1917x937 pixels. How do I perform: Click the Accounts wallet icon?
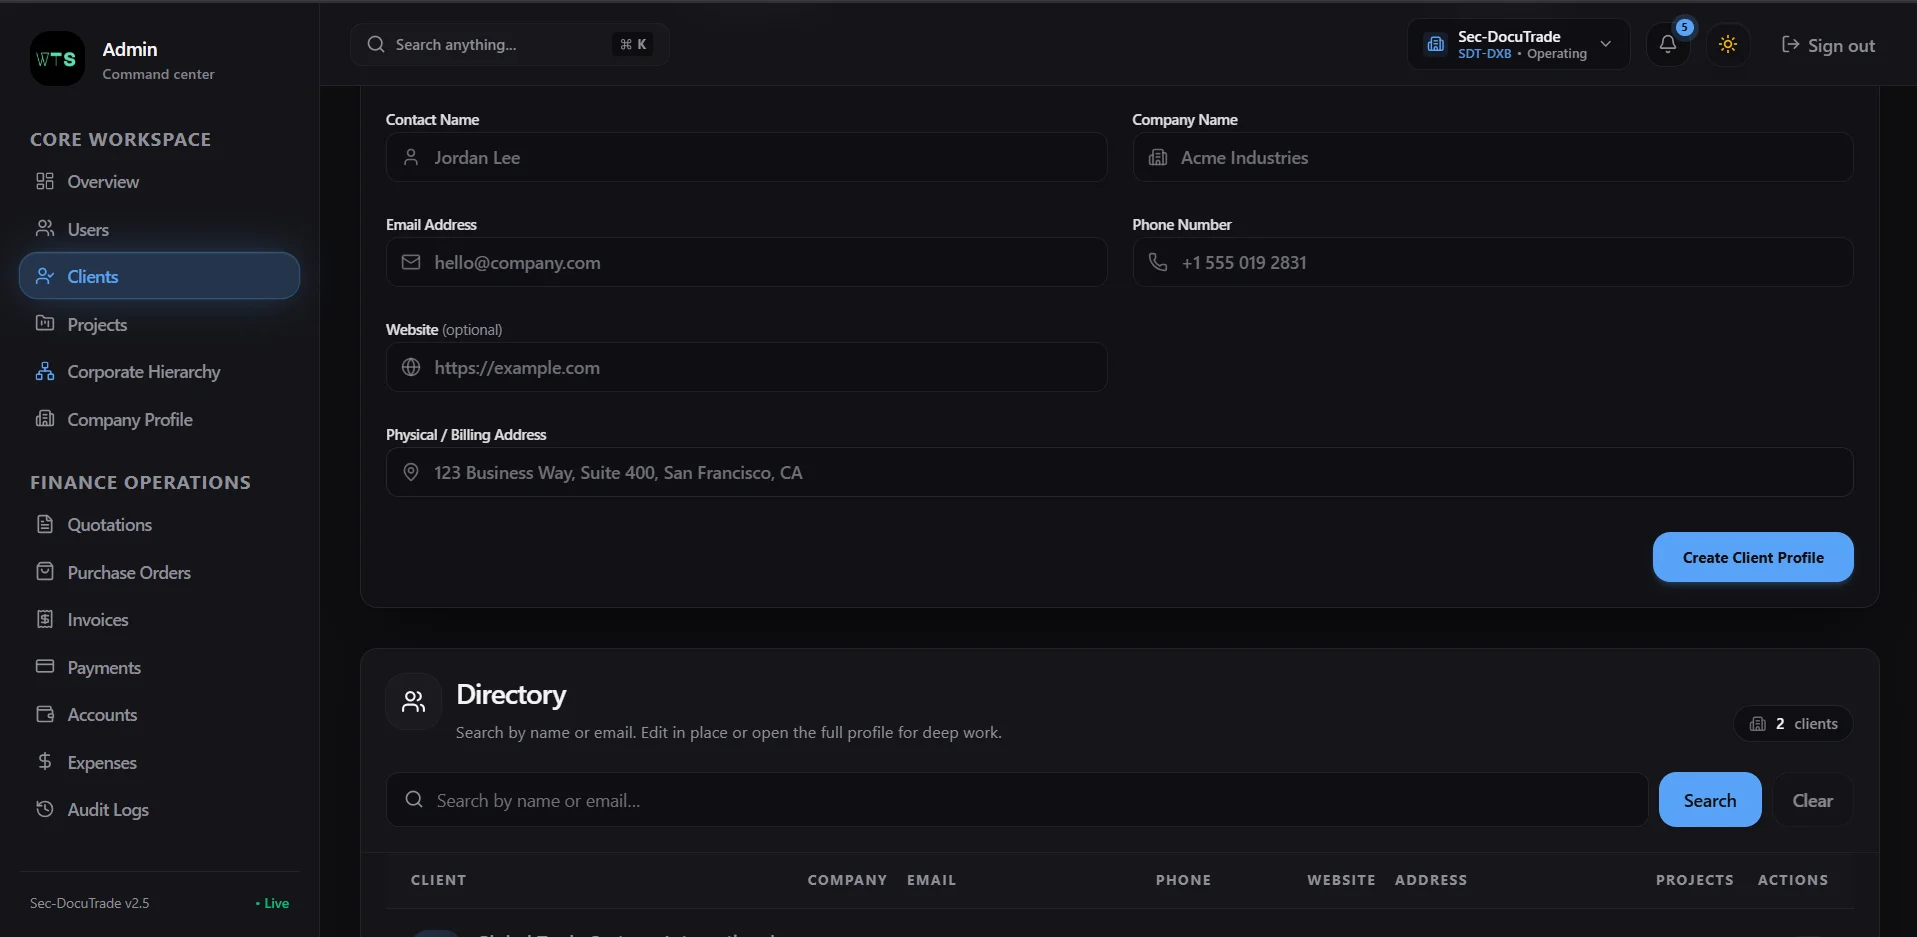pyautogui.click(x=45, y=714)
